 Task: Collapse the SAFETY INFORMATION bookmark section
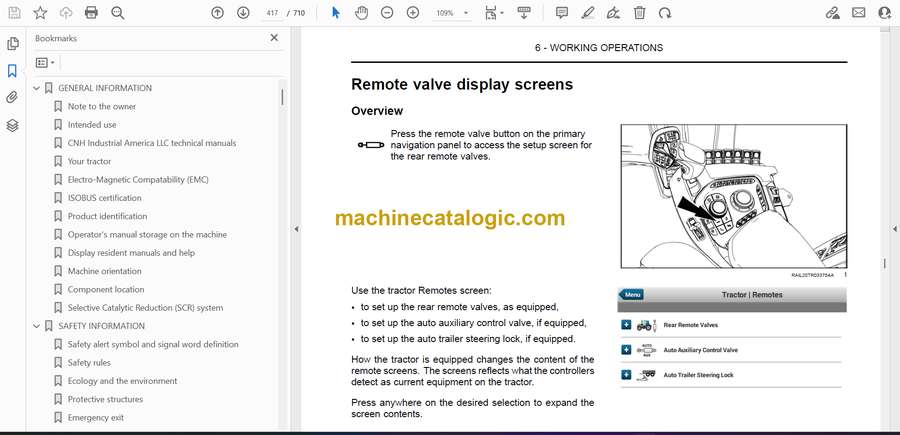coord(37,326)
